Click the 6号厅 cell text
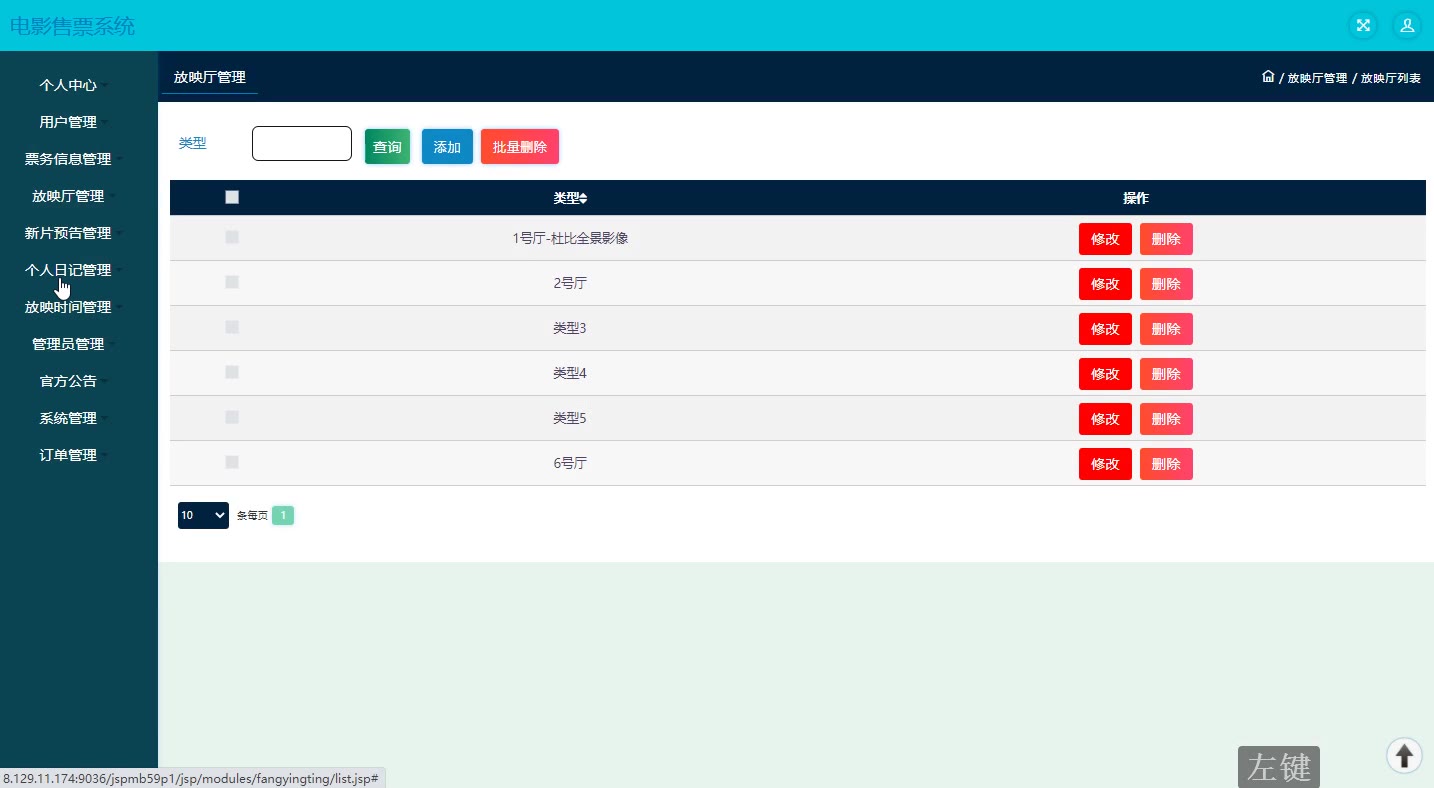Image resolution: width=1434 pixels, height=788 pixels. click(x=570, y=463)
